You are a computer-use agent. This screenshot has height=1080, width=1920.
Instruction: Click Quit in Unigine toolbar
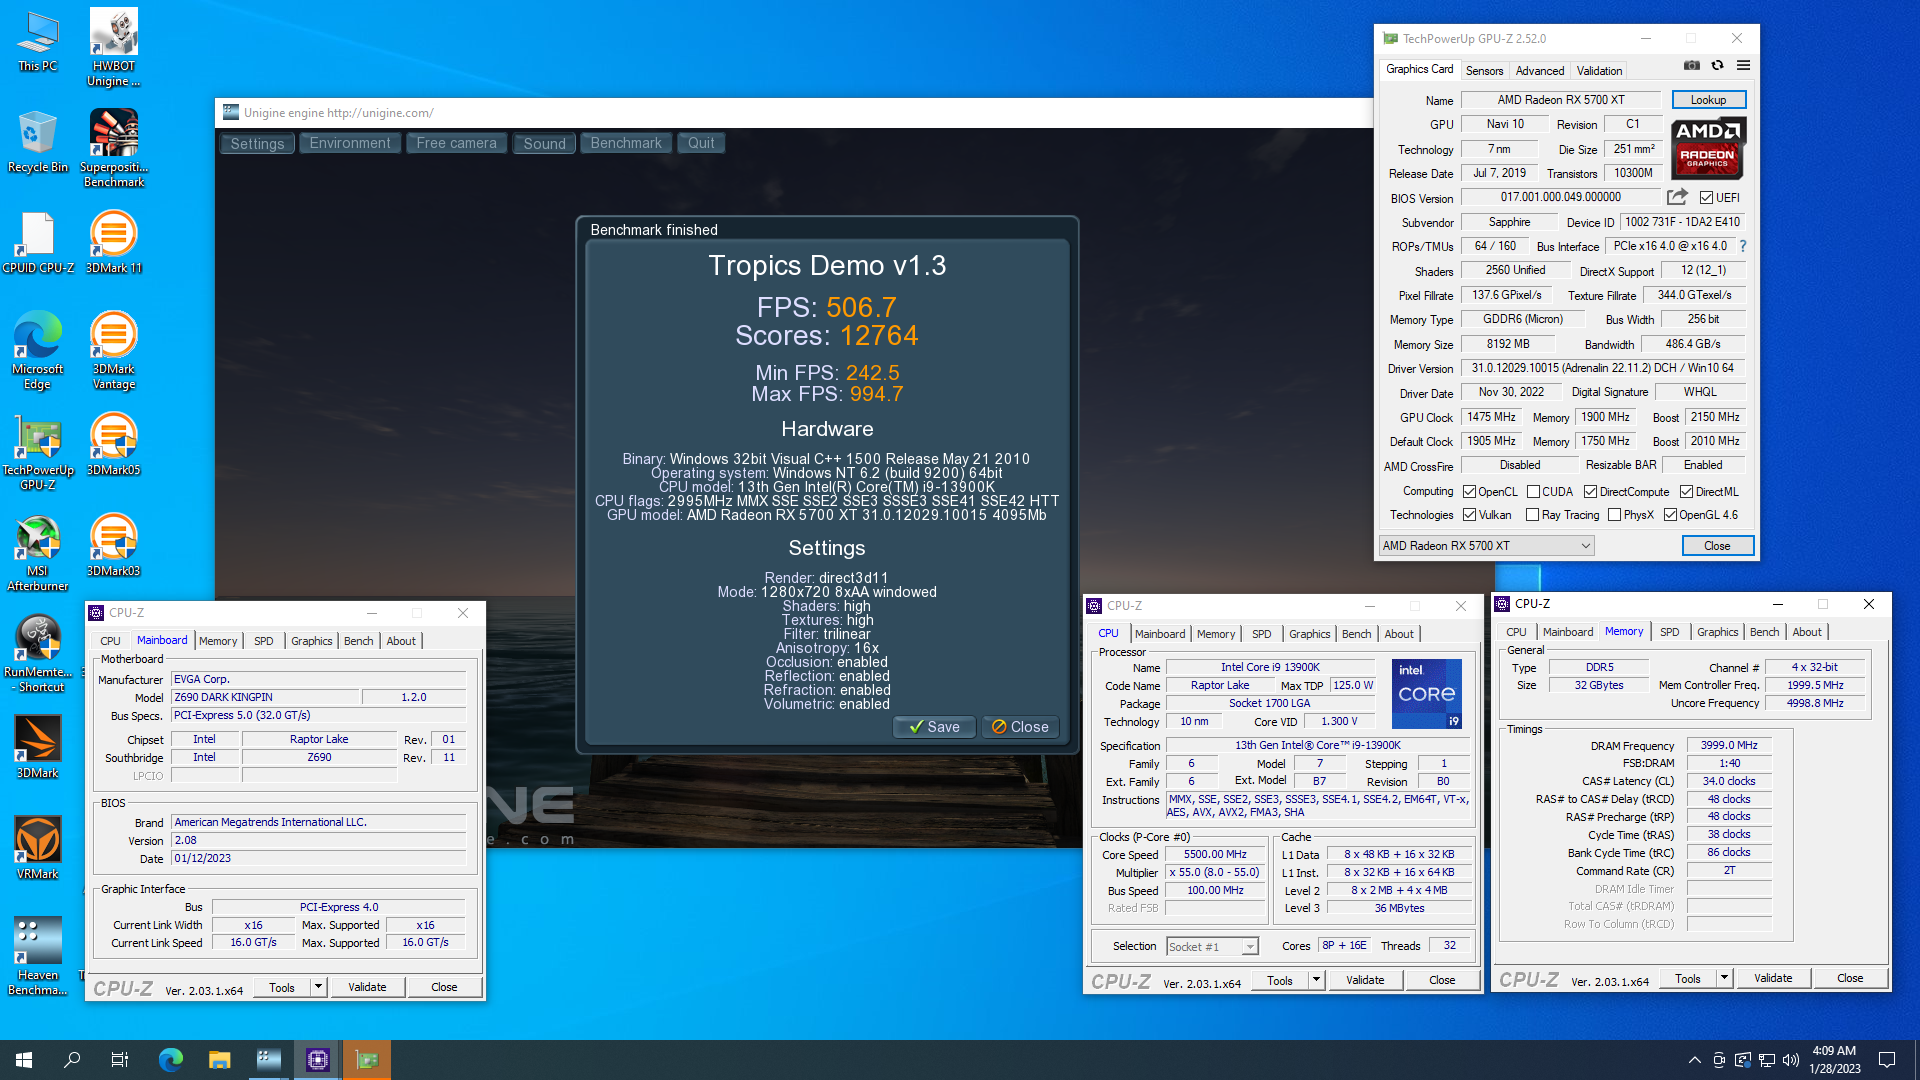pyautogui.click(x=701, y=143)
